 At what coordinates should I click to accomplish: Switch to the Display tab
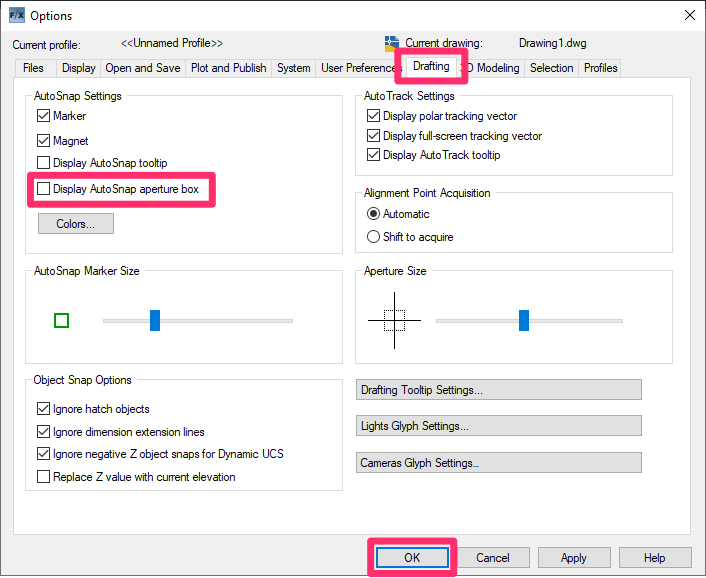[x=78, y=68]
